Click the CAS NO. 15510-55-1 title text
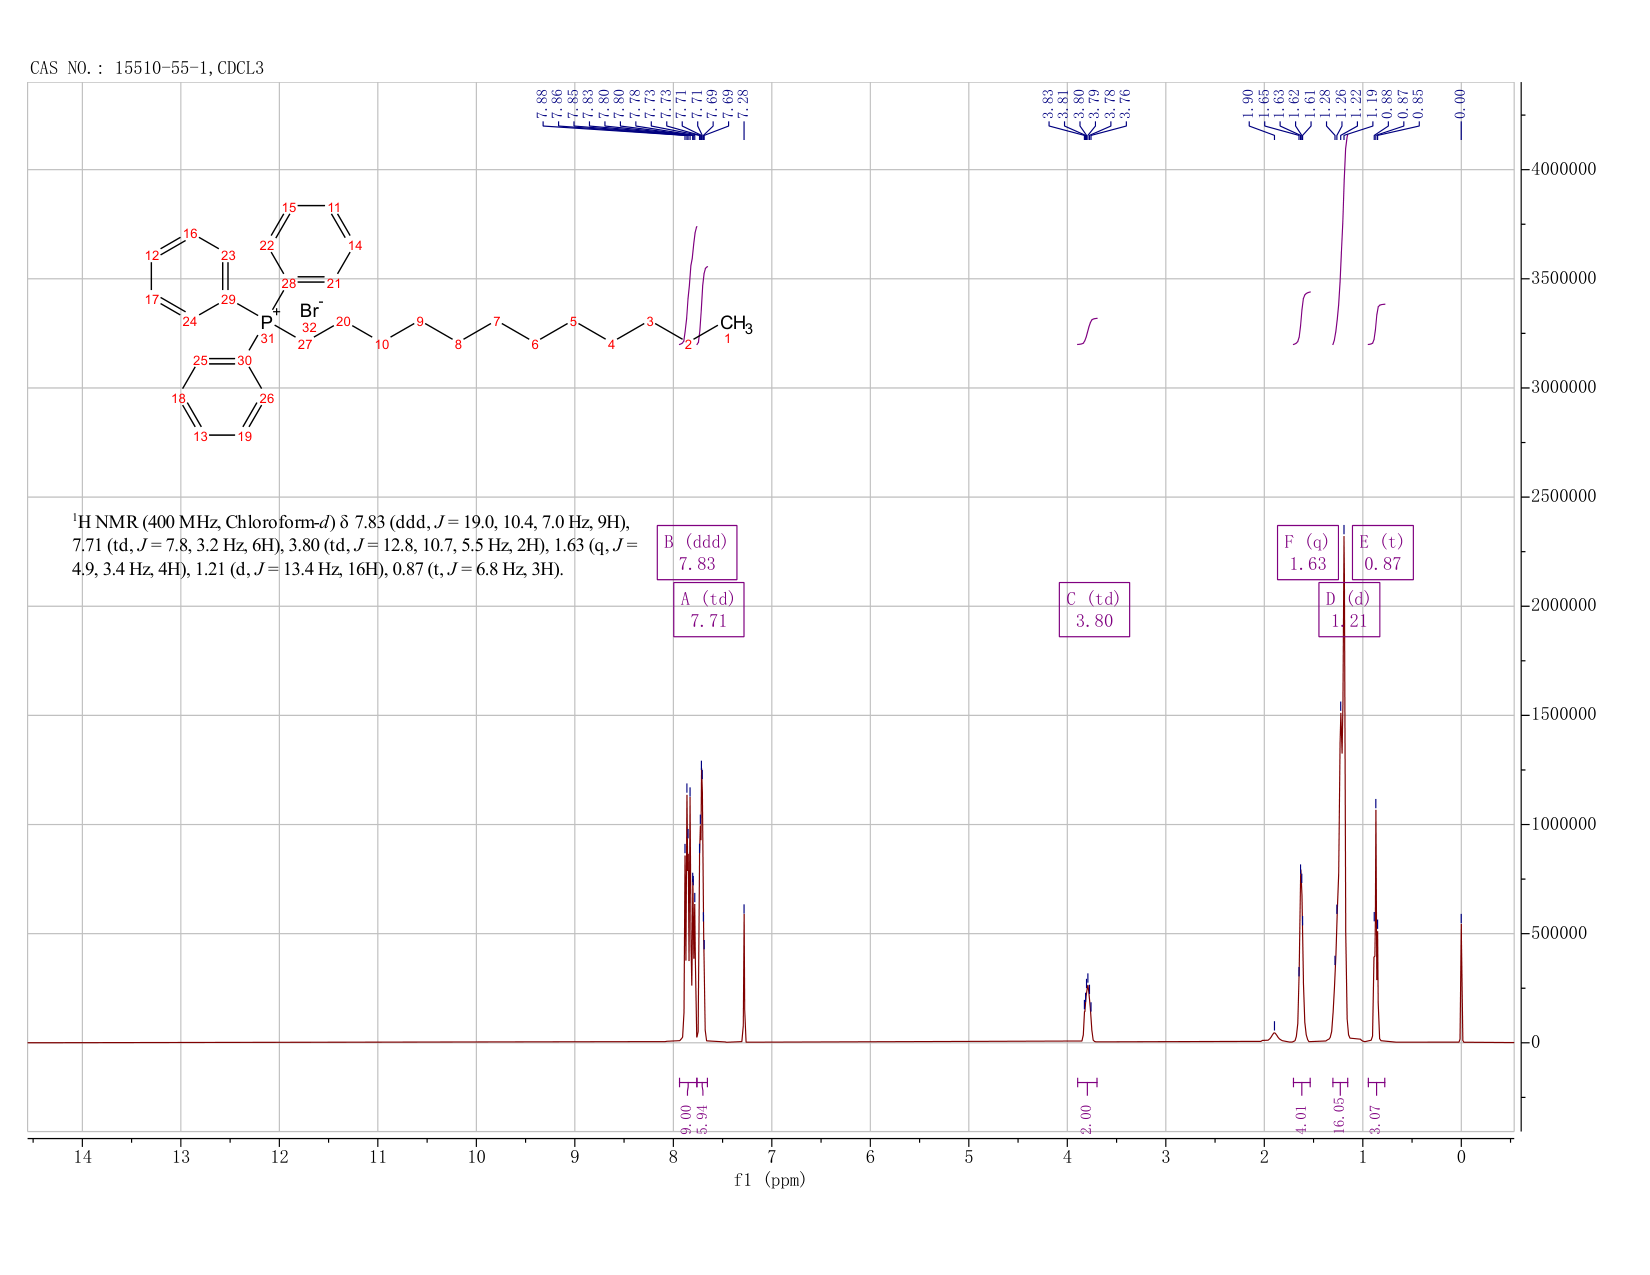 click(147, 68)
